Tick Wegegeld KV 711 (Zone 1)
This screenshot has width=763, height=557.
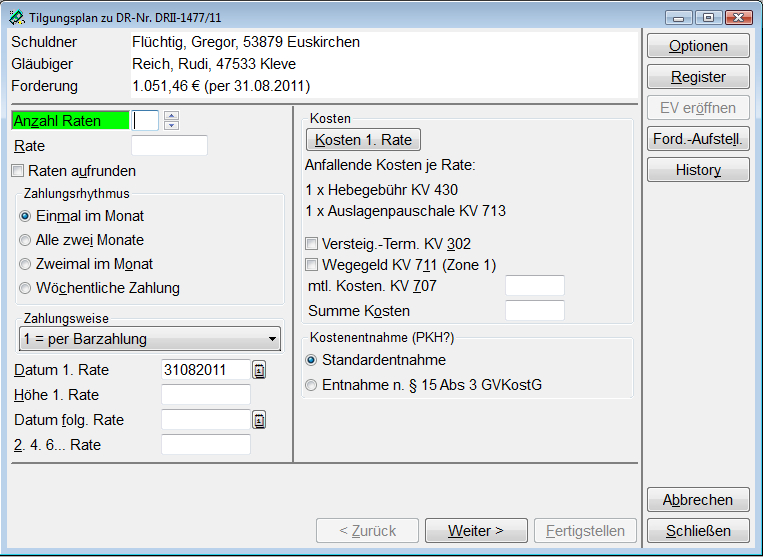313,265
